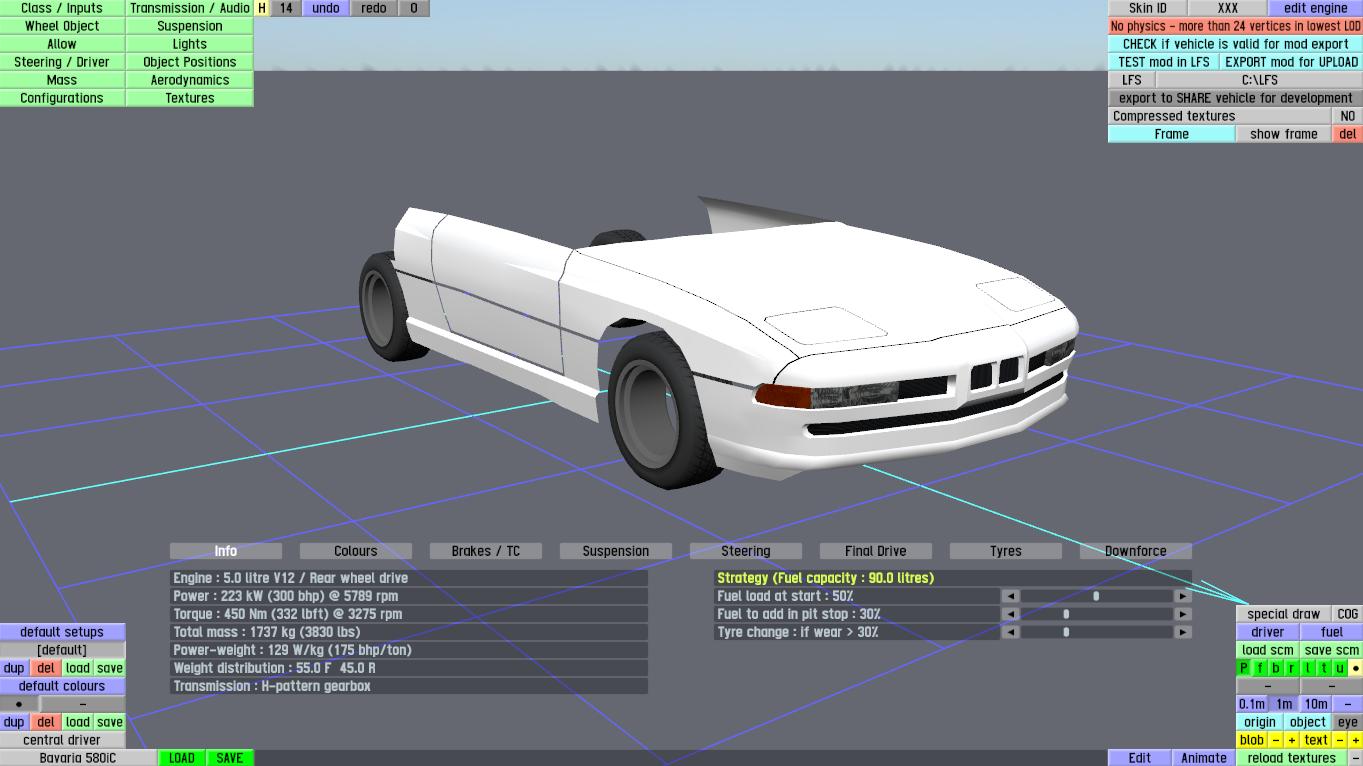The width and height of the screenshot is (1363, 766).
Task: Select the 10m grid size
Action: point(1316,704)
